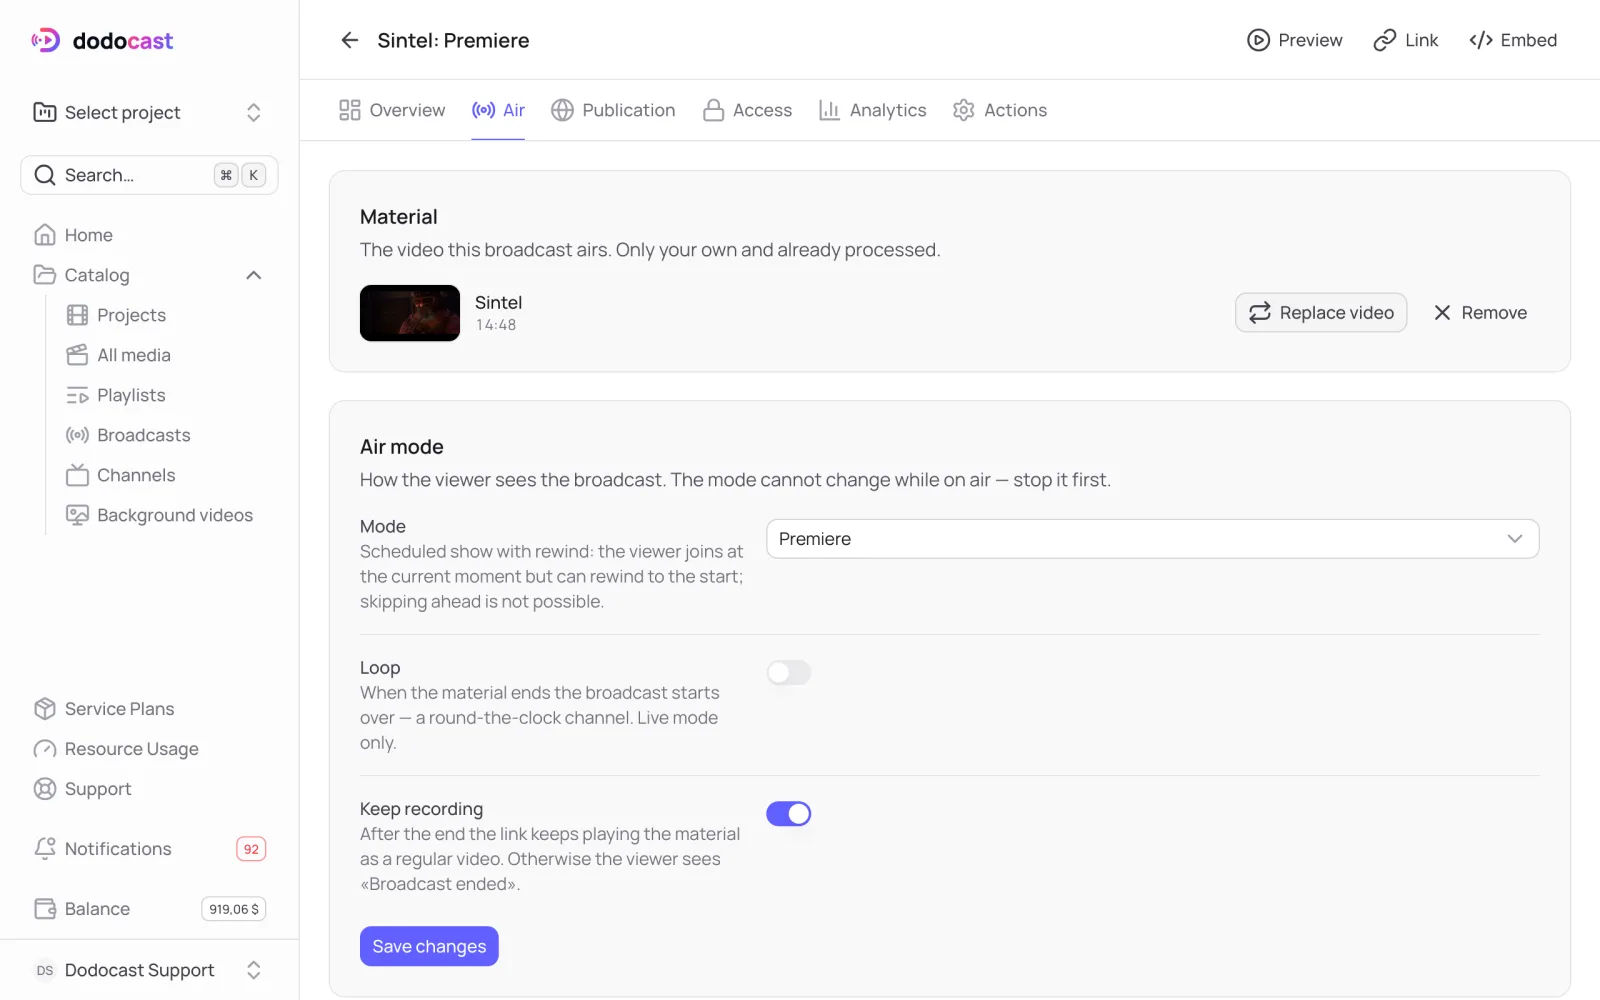Enable the Loop toggle
The height and width of the screenshot is (1000, 1600).
point(789,673)
